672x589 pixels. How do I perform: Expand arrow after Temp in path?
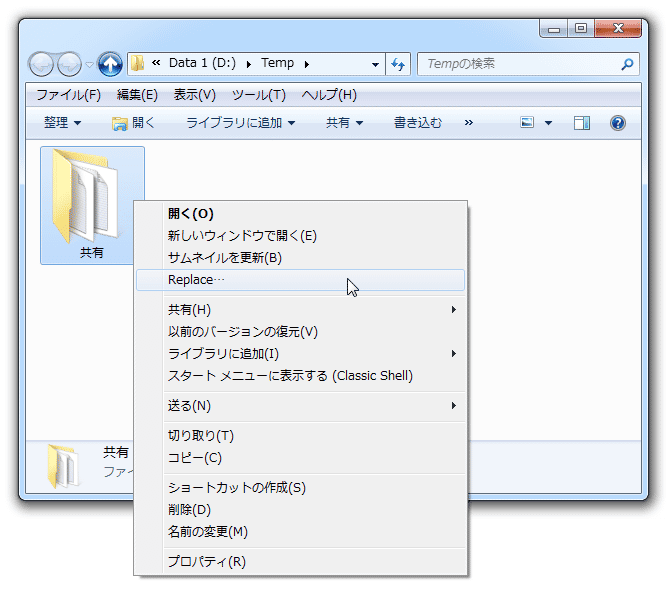pyautogui.click(x=307, y=64)
